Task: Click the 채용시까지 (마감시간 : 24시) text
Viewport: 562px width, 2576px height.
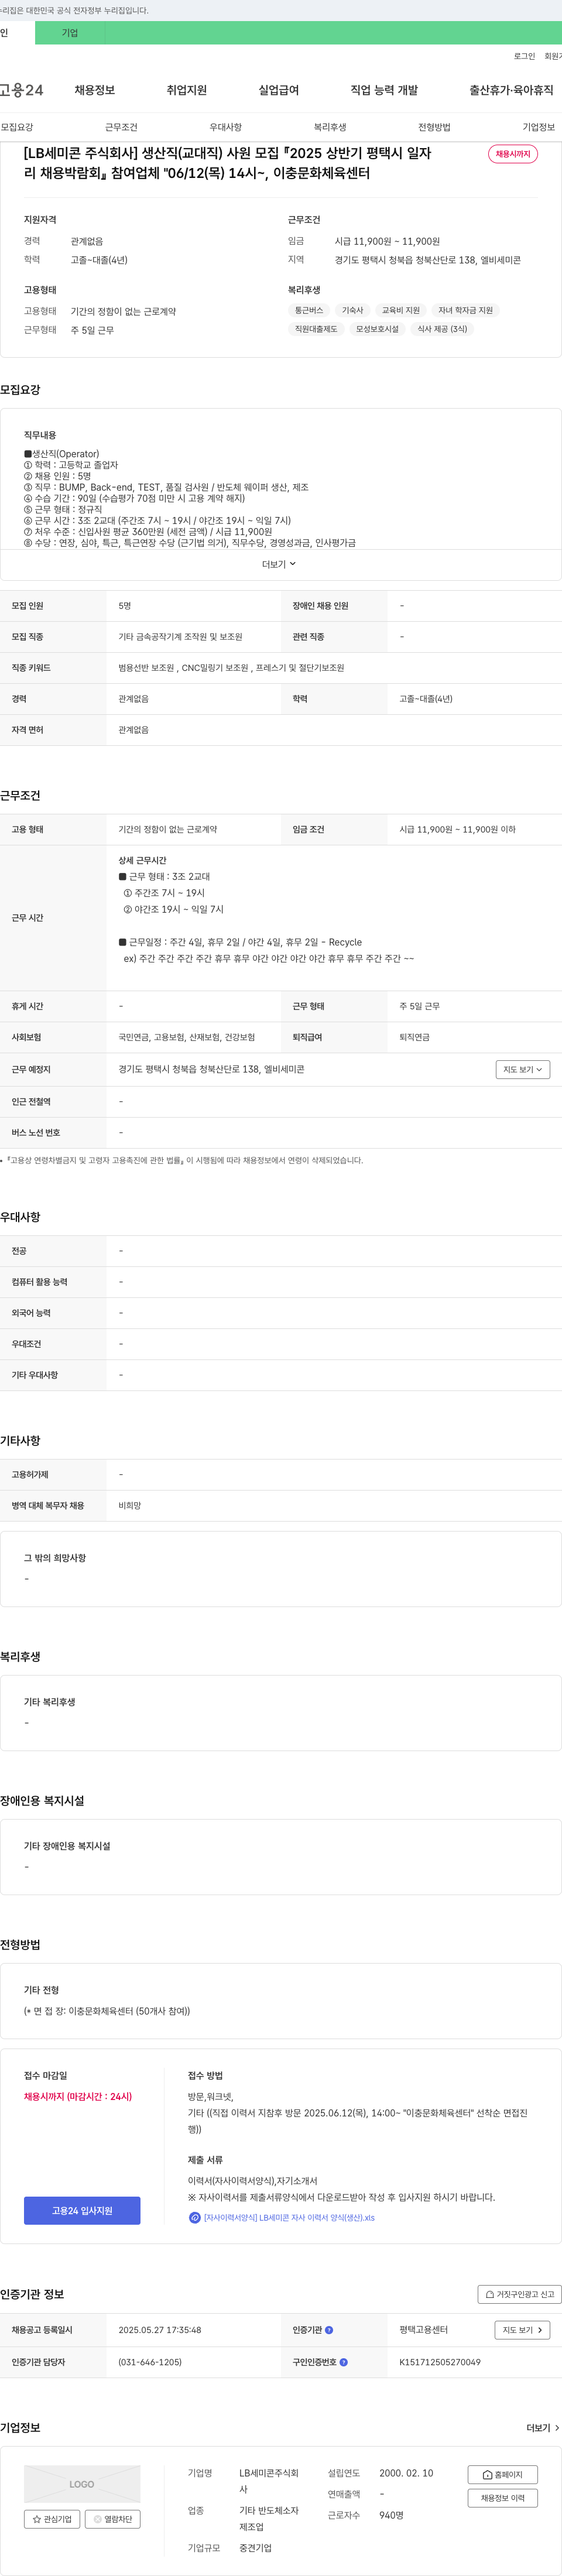Action: [78, 2096]
